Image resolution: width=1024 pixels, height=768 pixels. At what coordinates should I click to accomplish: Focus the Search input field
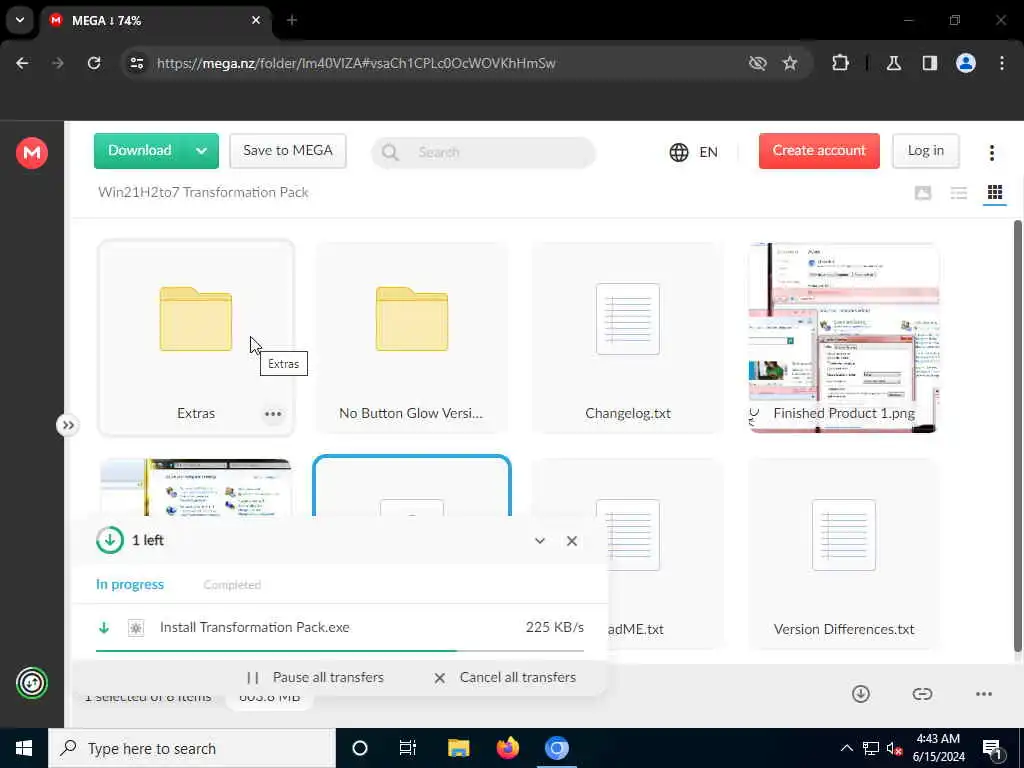point(483,152)
